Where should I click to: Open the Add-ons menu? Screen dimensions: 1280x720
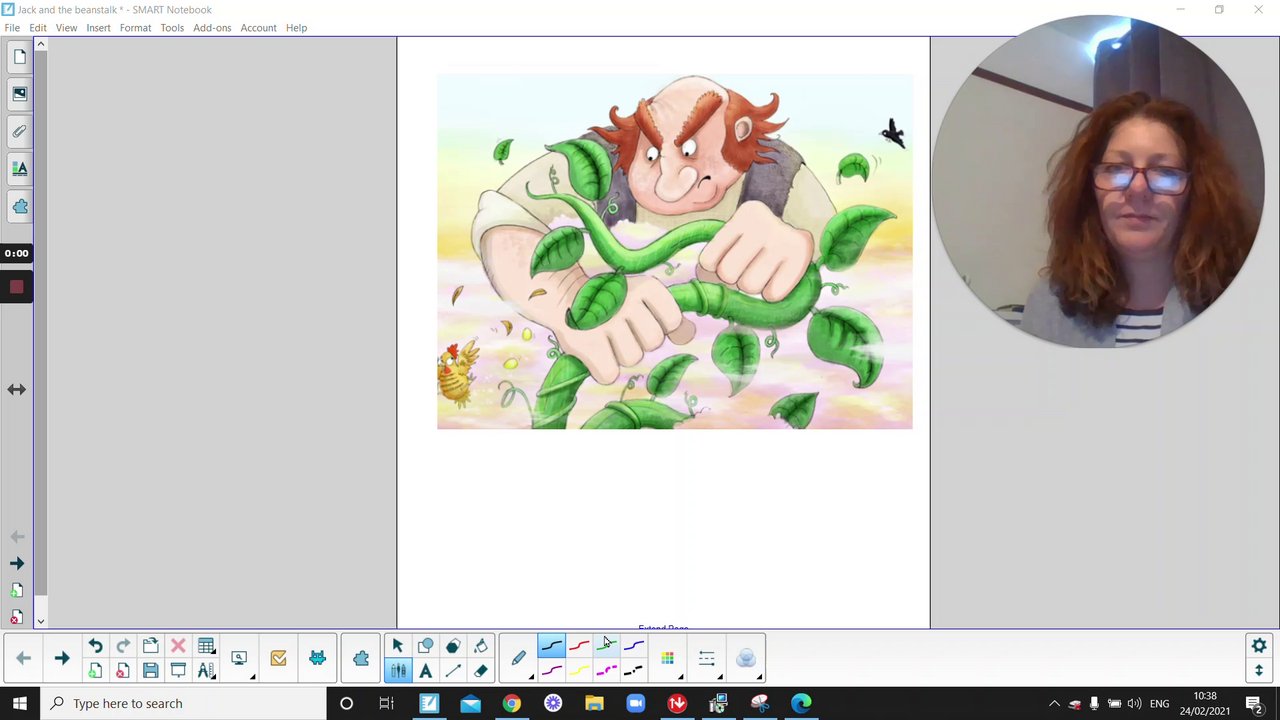(212, 28)
